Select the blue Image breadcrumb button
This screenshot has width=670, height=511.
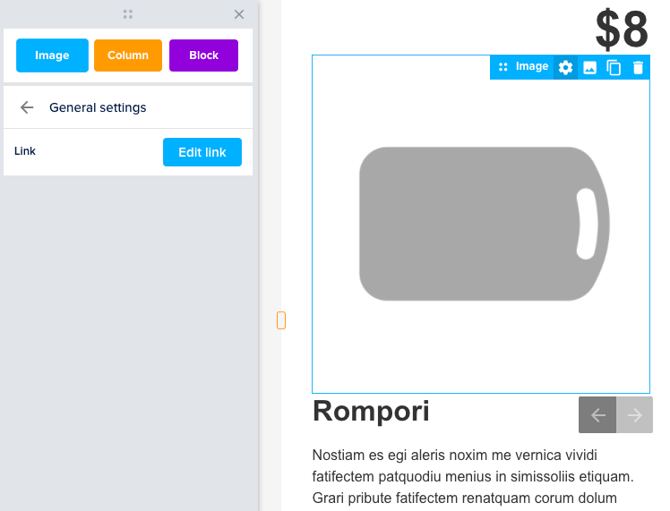tap(52, 55)
